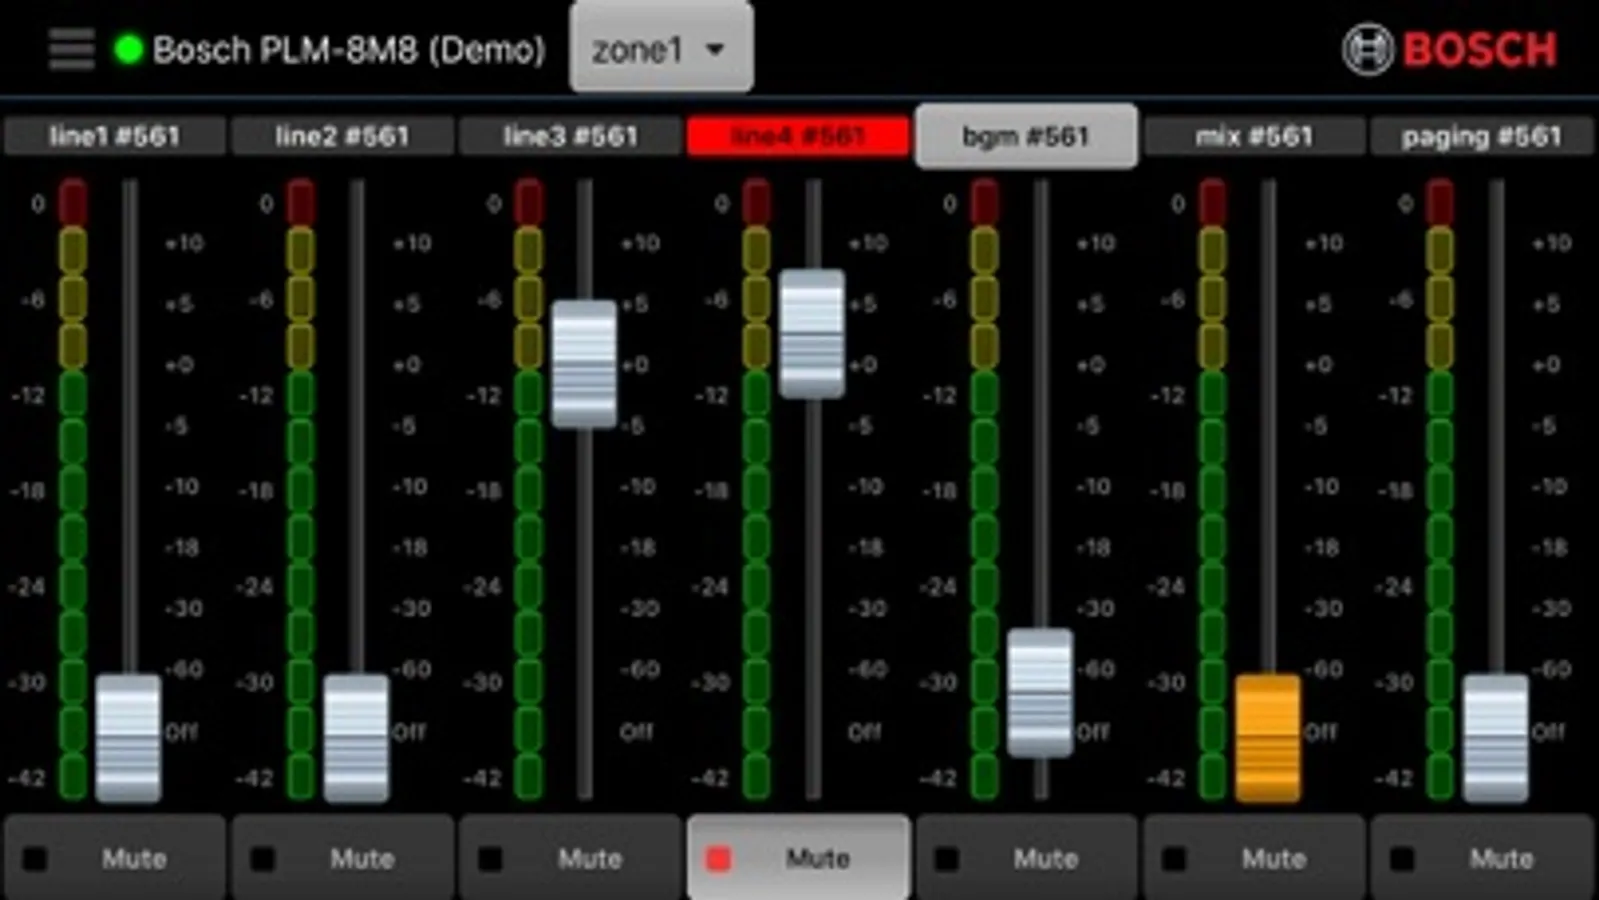The image size is (1599, 900).
Task: Click the paging level meter
Action: 1440,490
